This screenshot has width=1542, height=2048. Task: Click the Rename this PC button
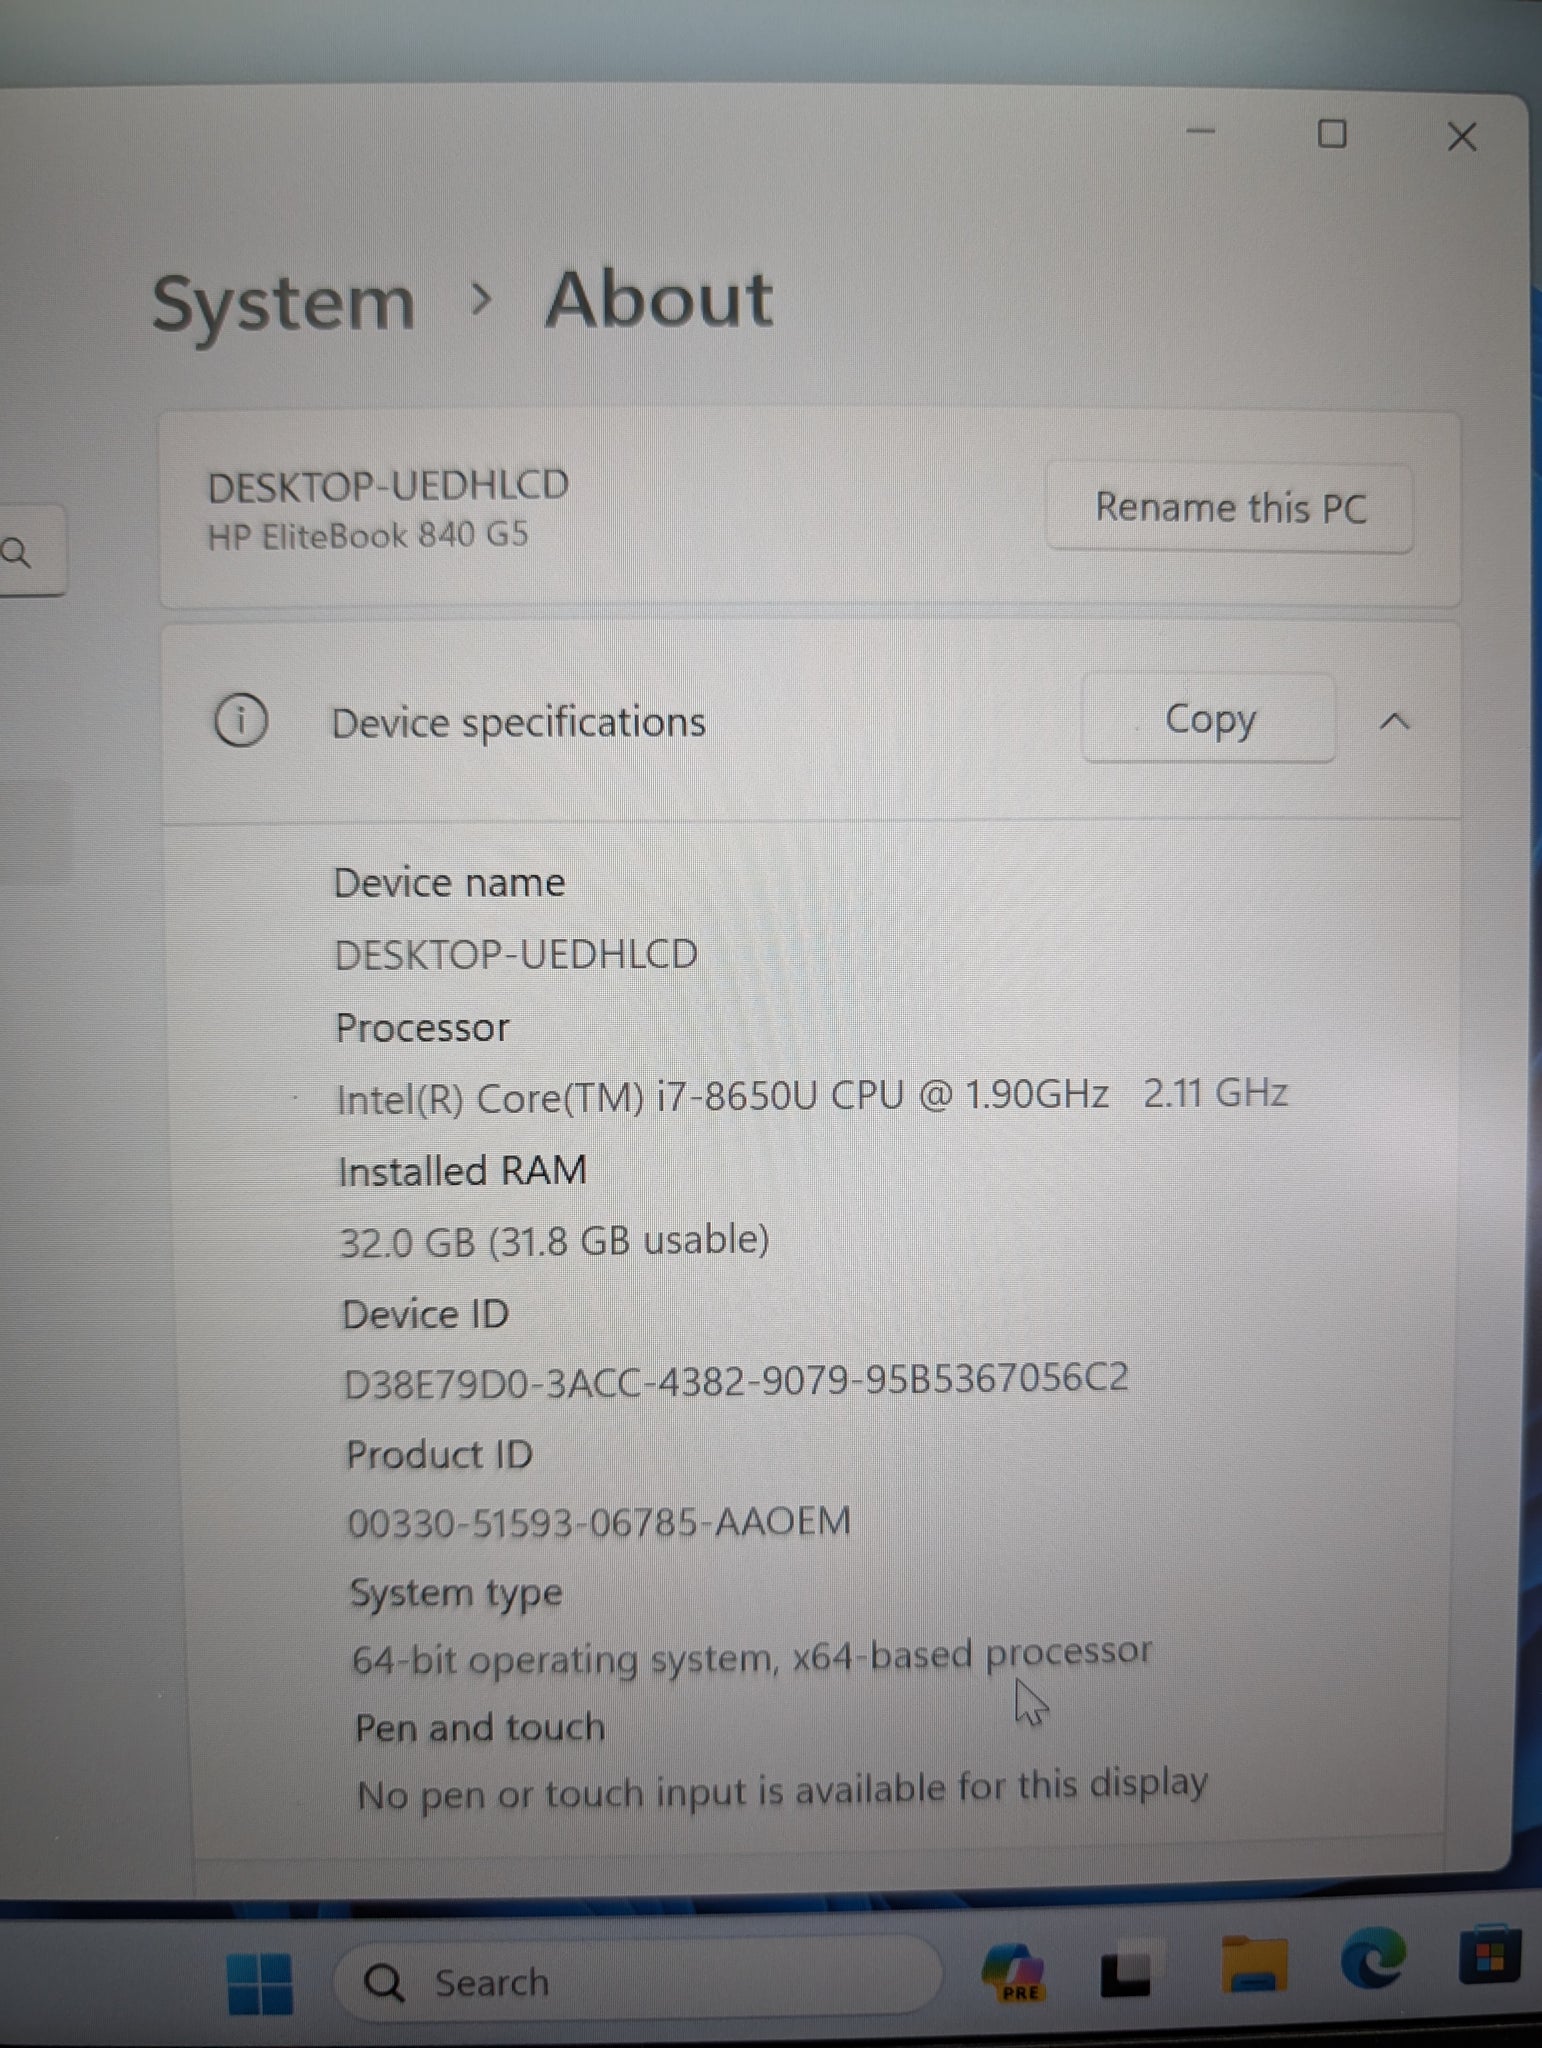point(1229,508)
